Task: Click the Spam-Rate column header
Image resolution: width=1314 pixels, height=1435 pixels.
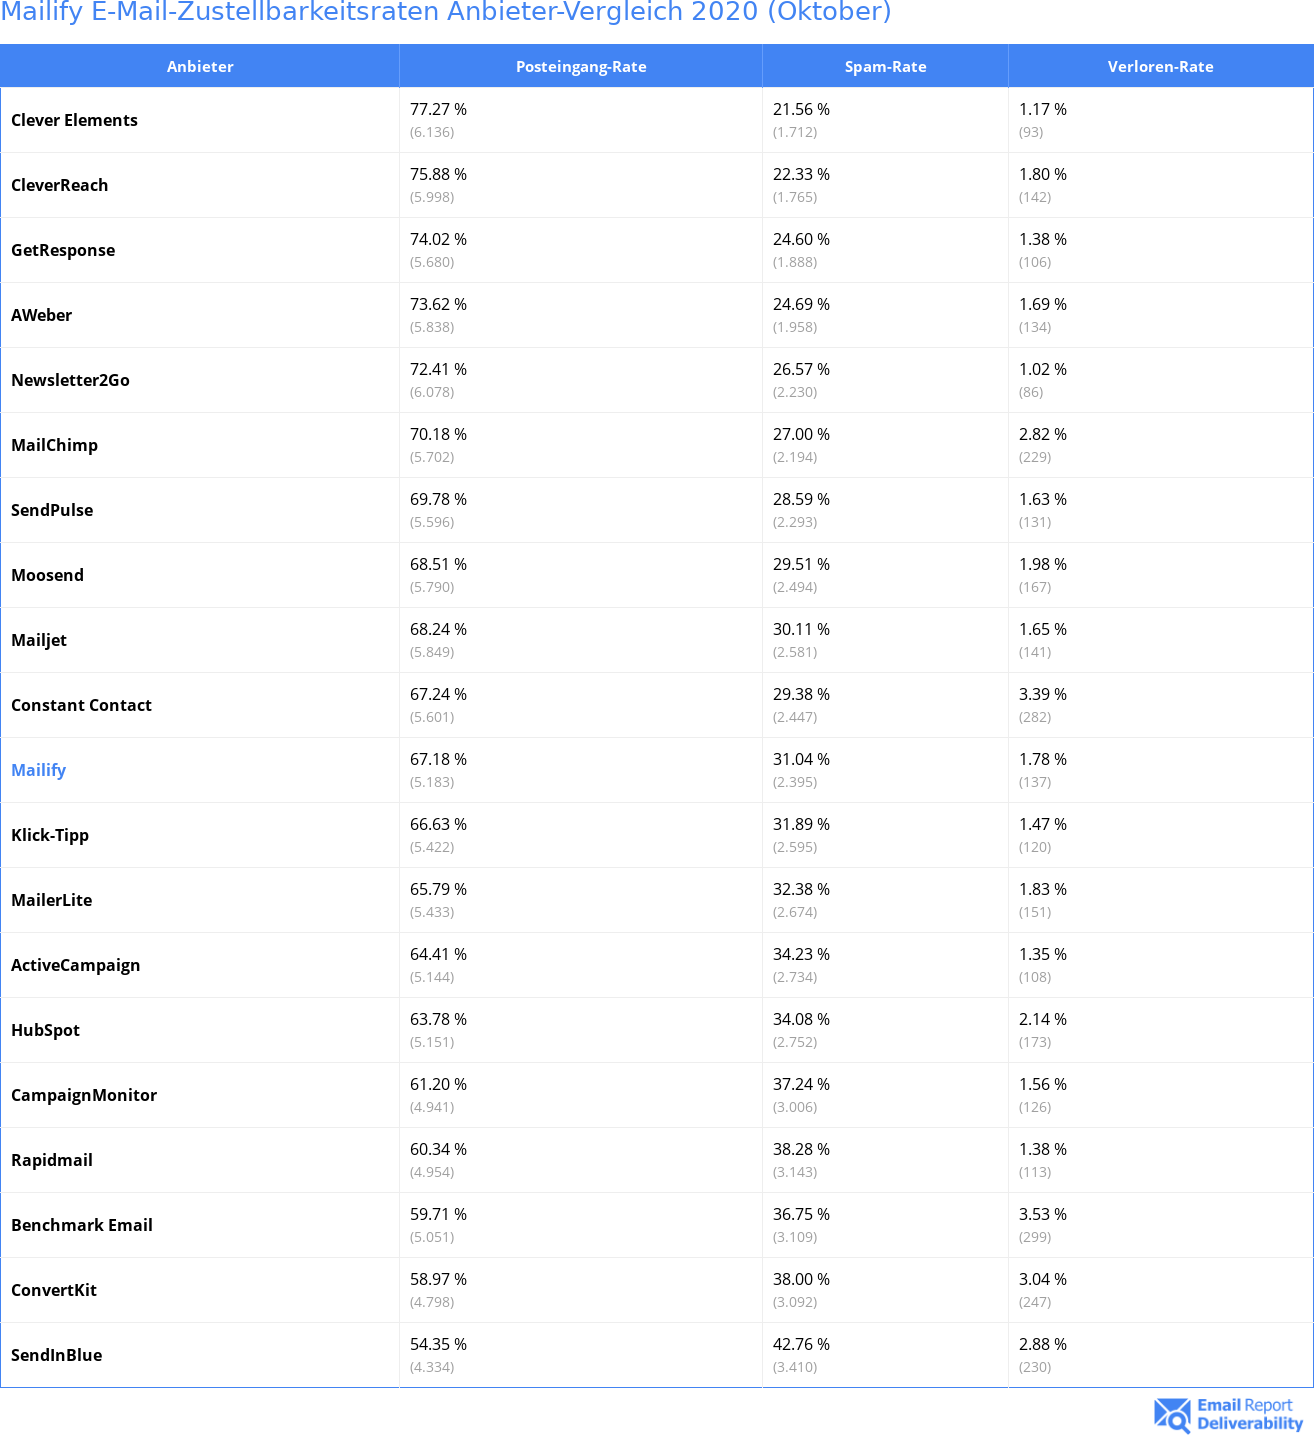Action: click(885, 66)
